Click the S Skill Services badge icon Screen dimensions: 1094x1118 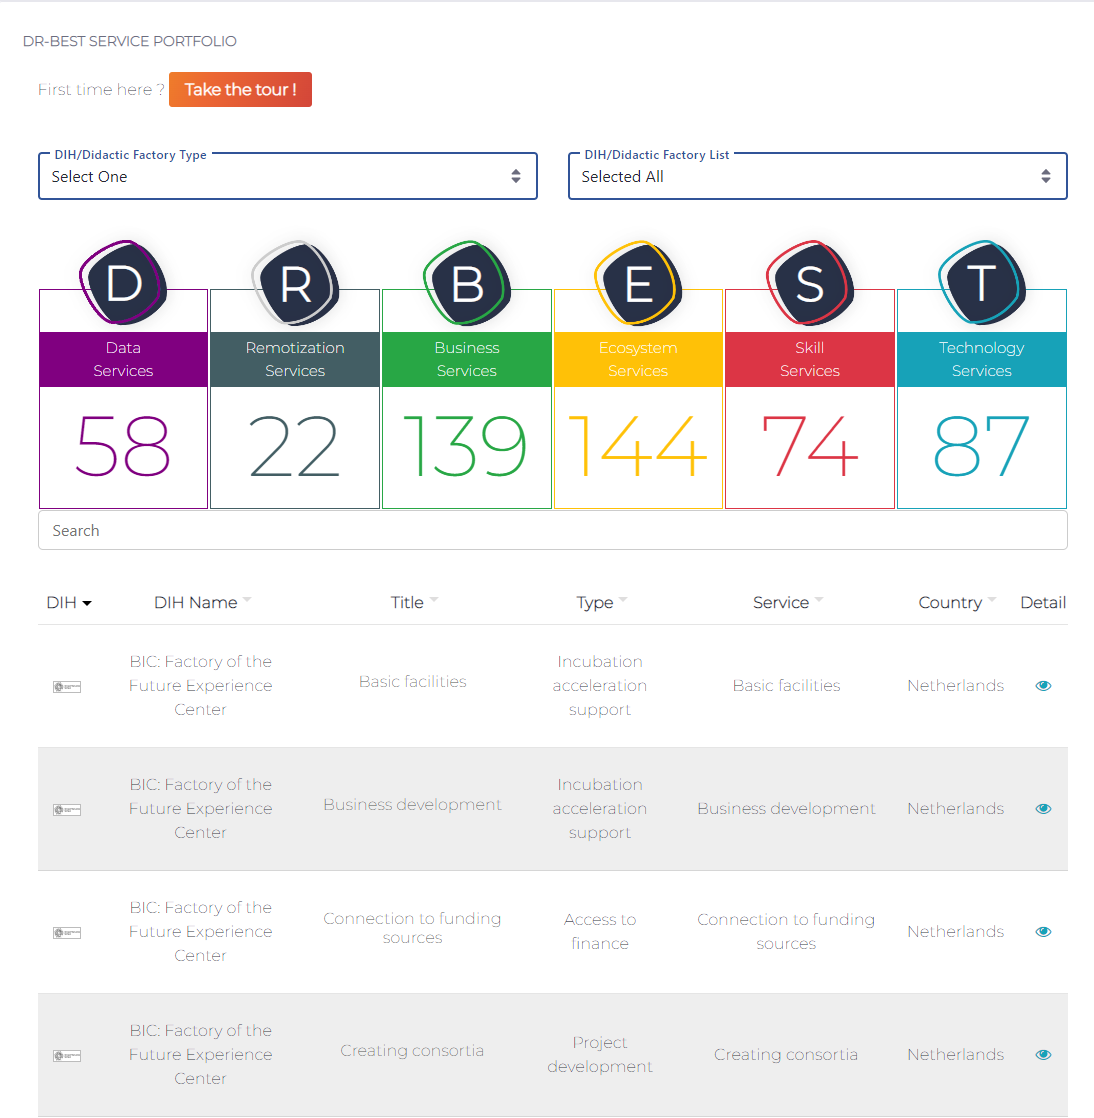click(810, 283)
